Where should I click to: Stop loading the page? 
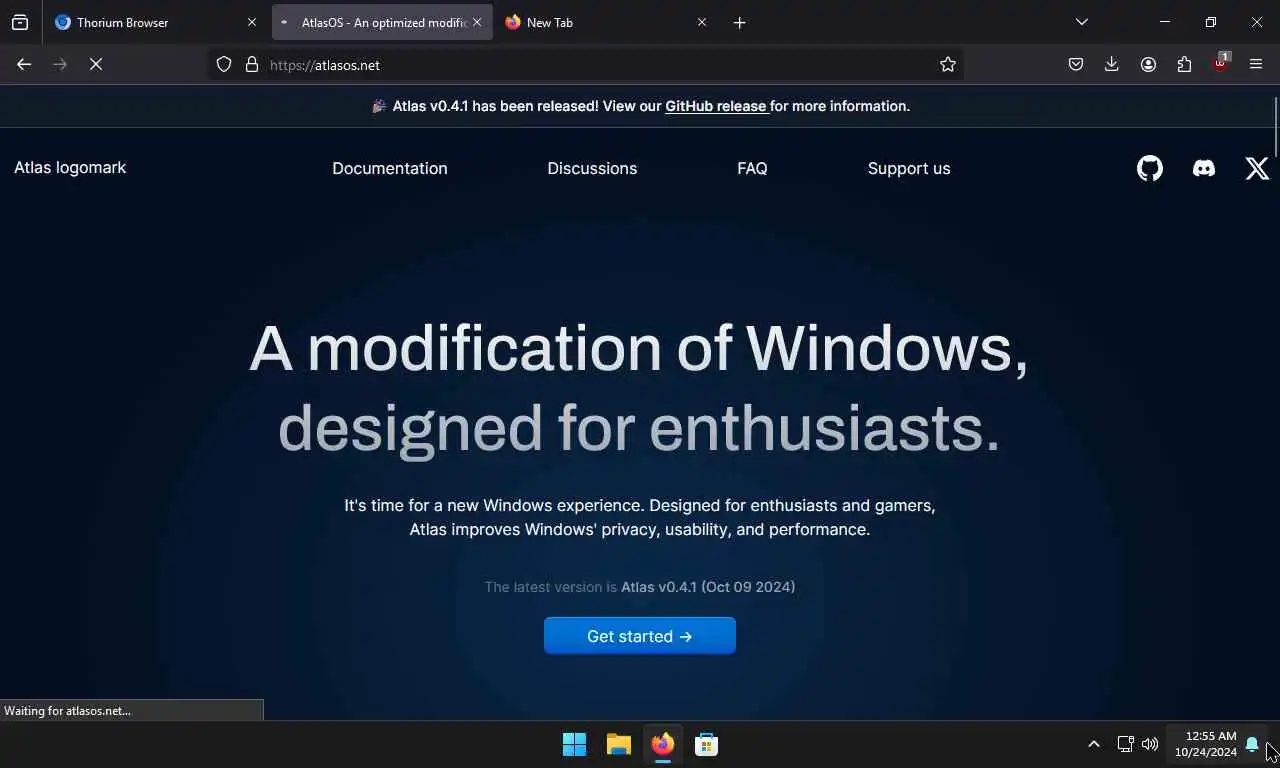pyautogui.click(x=96, y=64)
